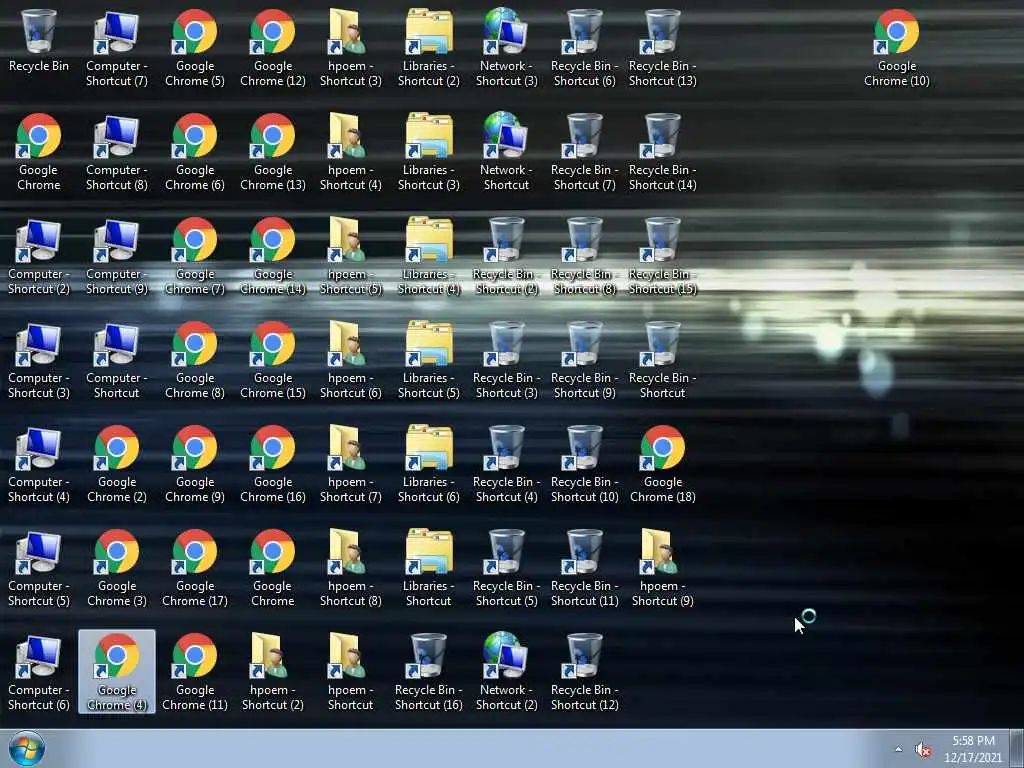Select the Recycle Bin - Shortcut (4) icon
The image size is (1024, 768).
point(506,463)
